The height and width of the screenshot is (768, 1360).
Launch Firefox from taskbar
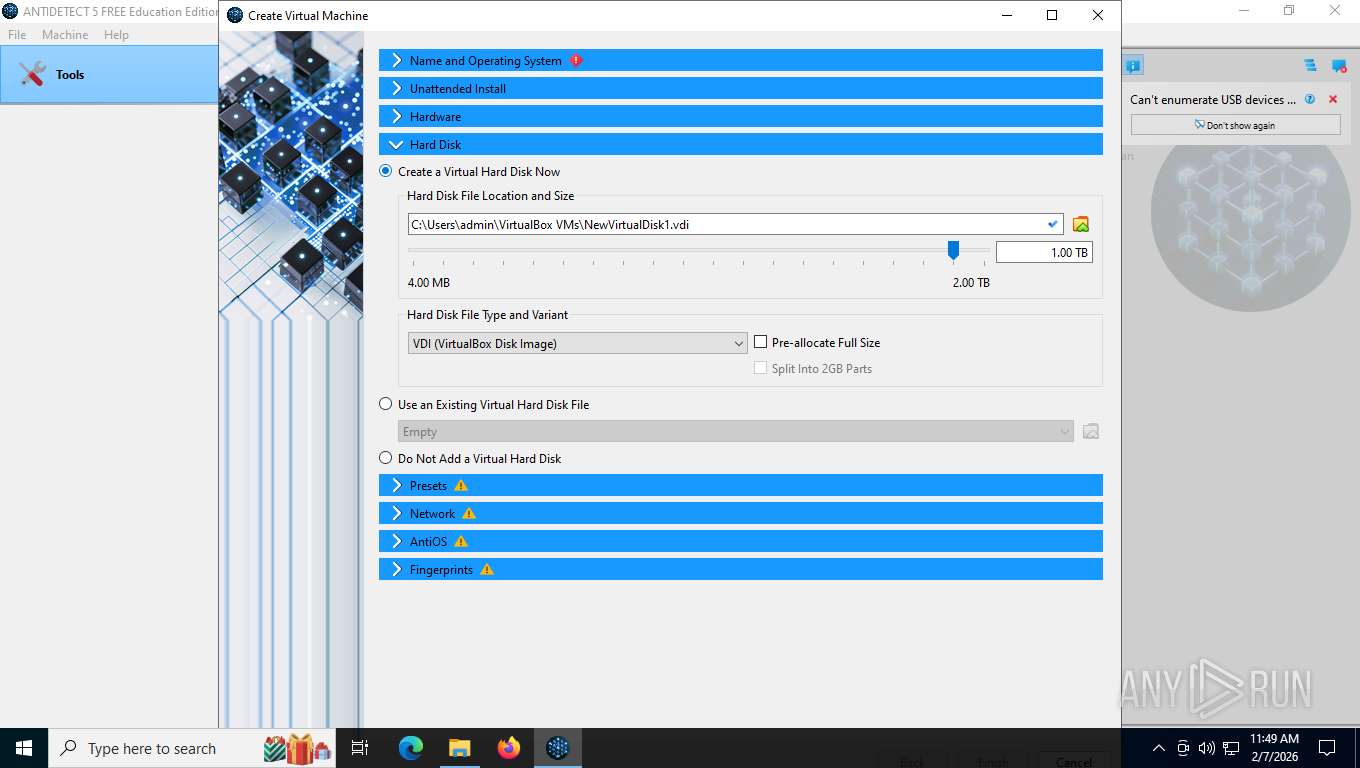pos(509,748)
